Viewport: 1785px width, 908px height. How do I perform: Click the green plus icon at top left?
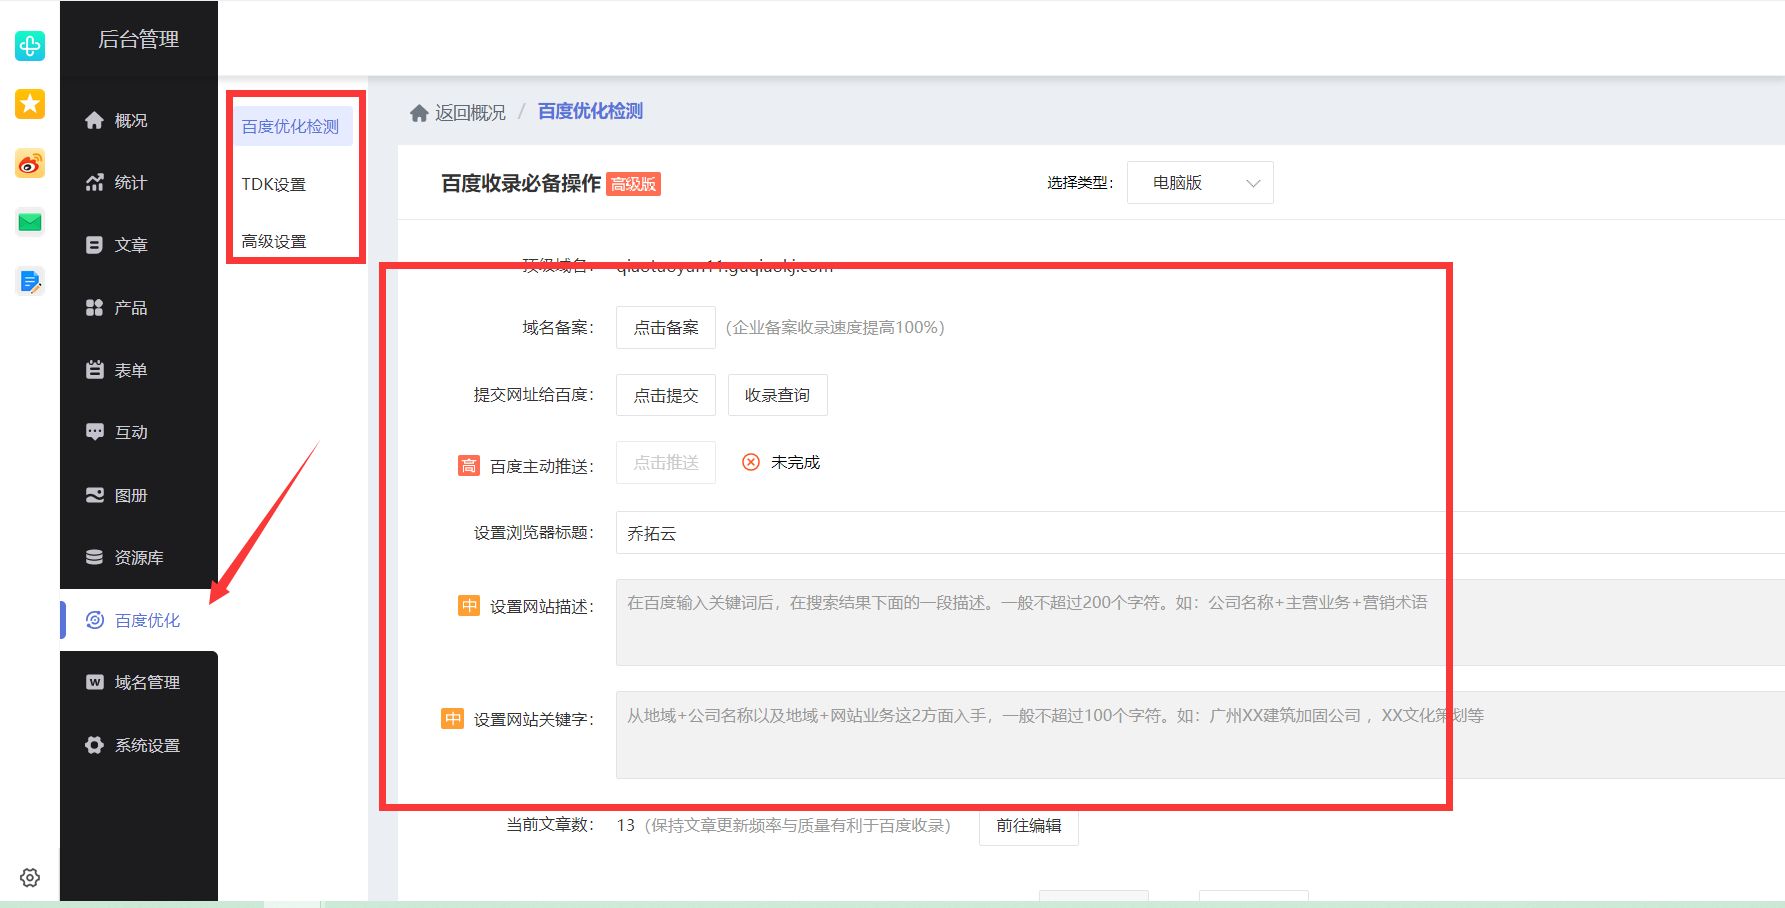[x=29, y=46]
